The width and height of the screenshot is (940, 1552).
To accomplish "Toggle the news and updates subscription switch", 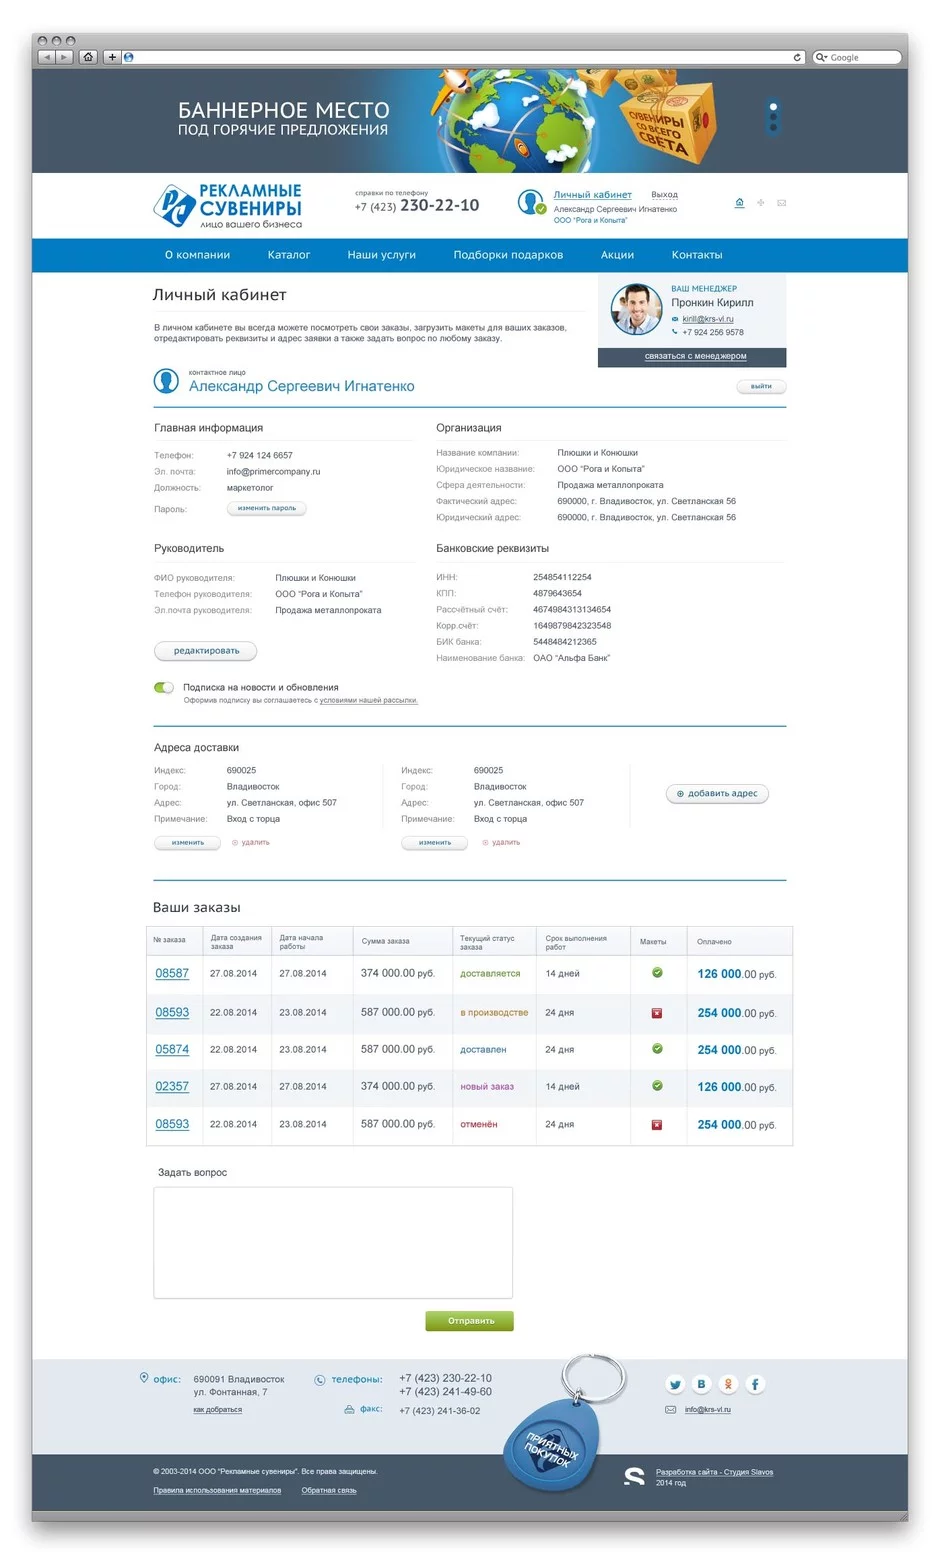I will [164, 688].
